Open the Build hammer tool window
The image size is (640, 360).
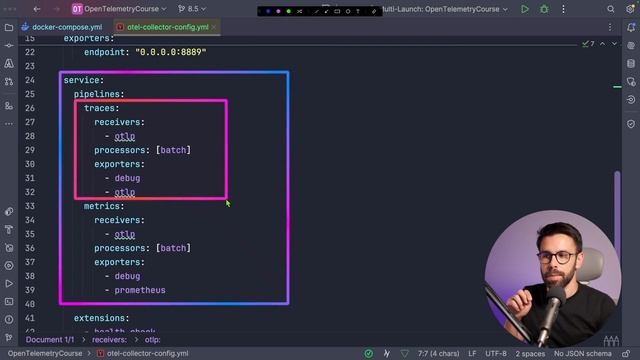click(9, 229)
